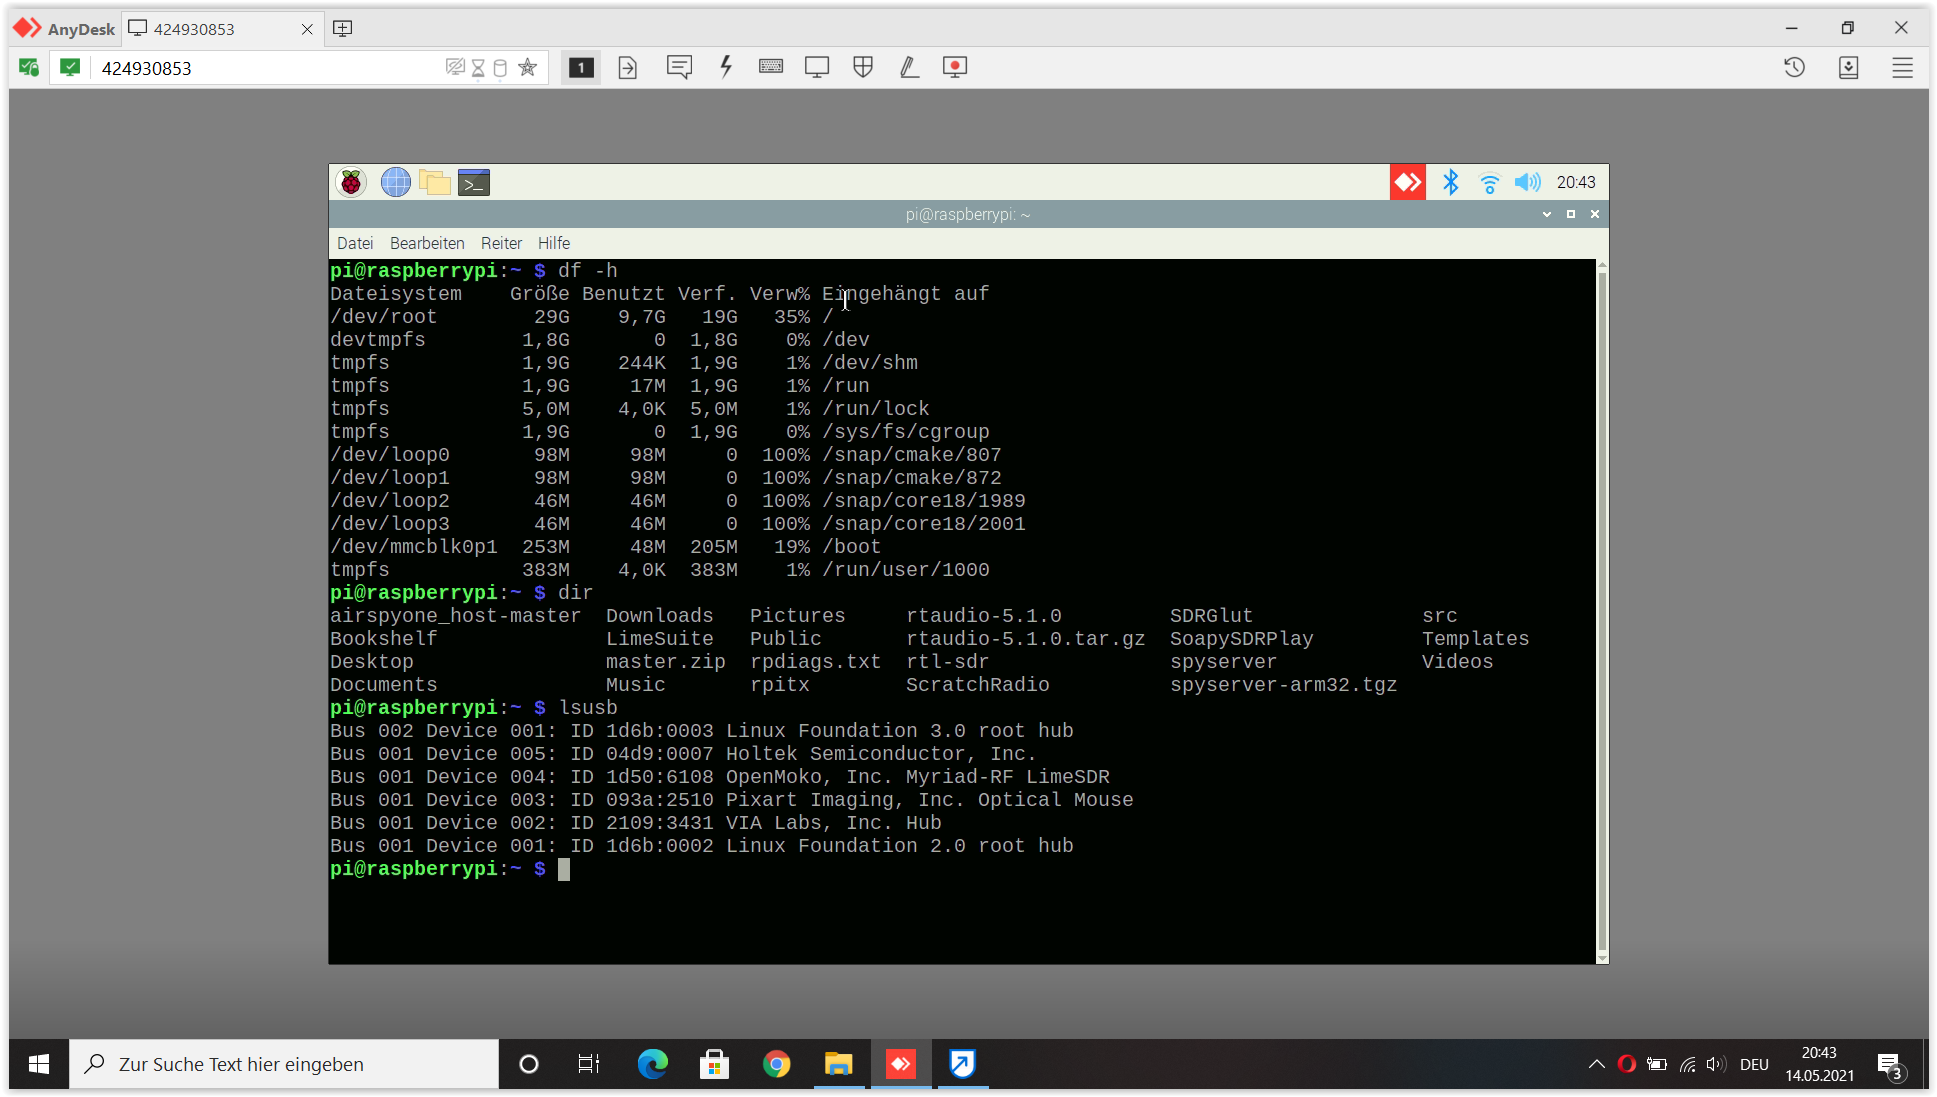Viewport: 1937px width, 1097px height.
Task: Open the file transfer icon
Action: click(628, 67)
